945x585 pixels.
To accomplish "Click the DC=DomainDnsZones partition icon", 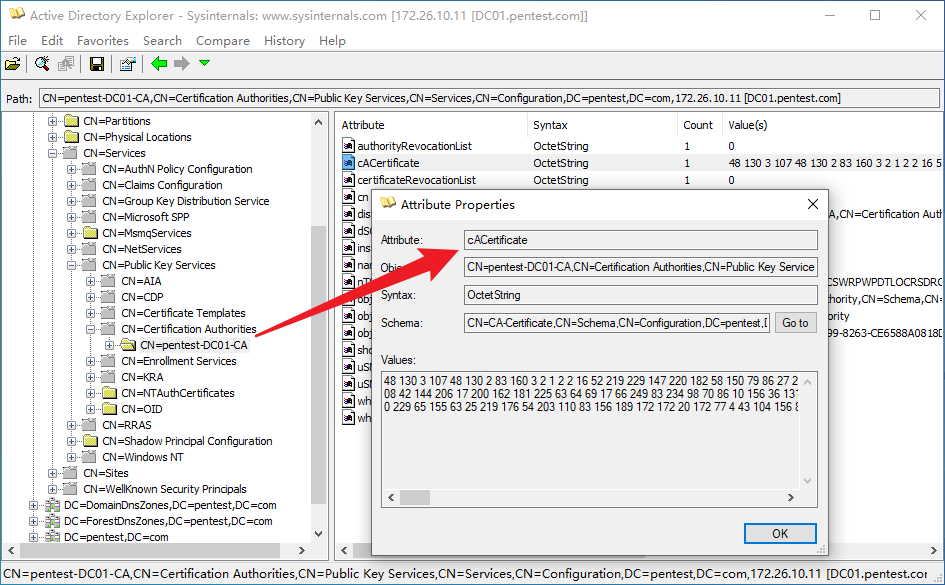I will click(52, 505).
